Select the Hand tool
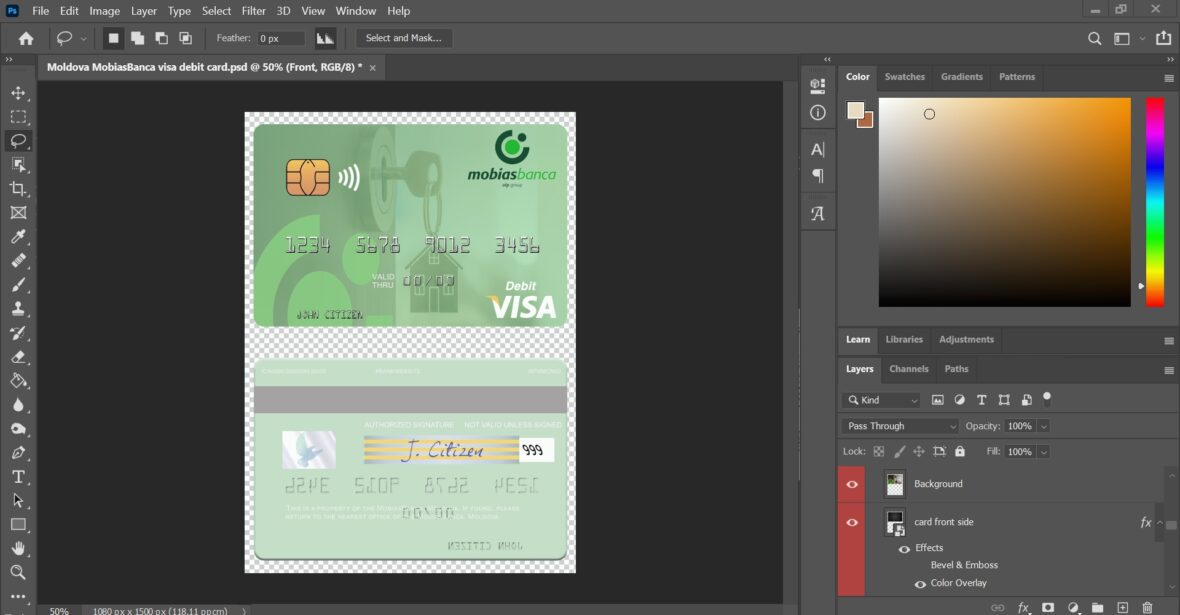Screen dimensions: 1180x615 (x=18, y=549)
